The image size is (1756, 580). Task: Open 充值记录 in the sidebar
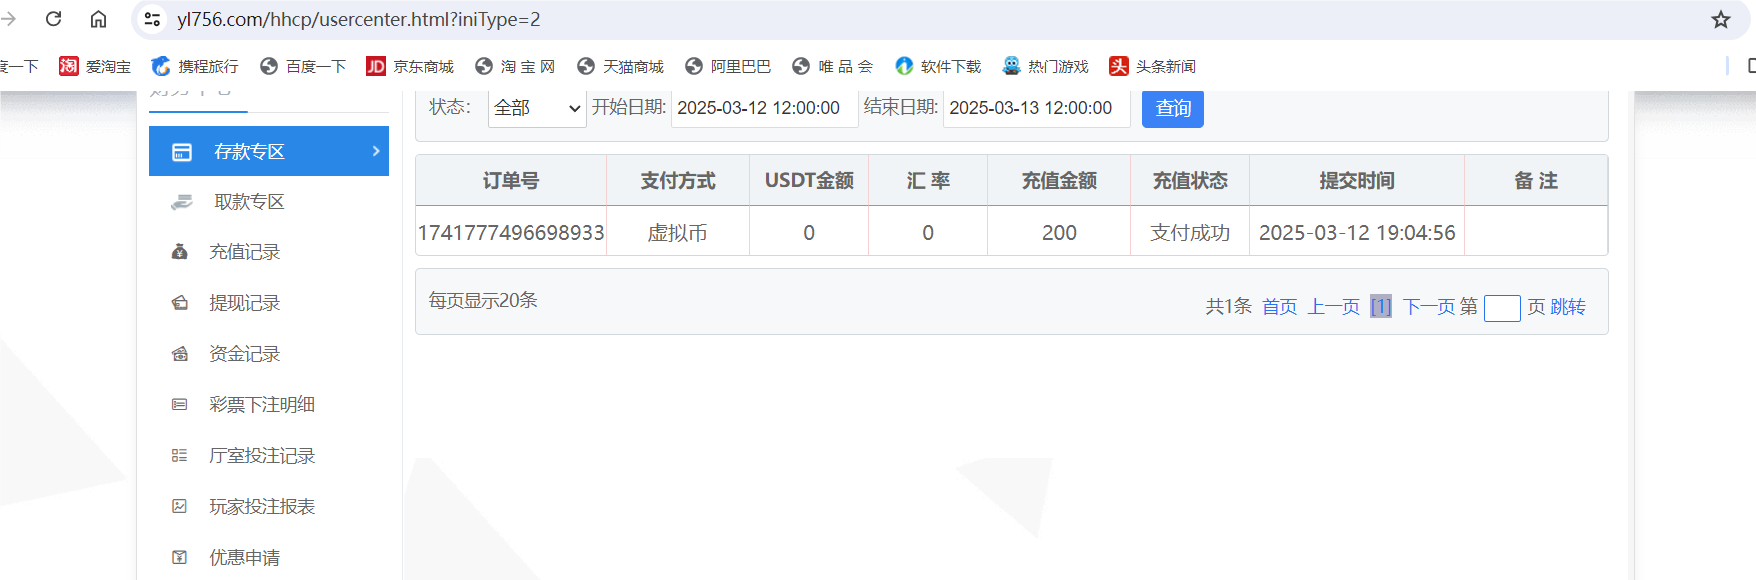point(244,252)
